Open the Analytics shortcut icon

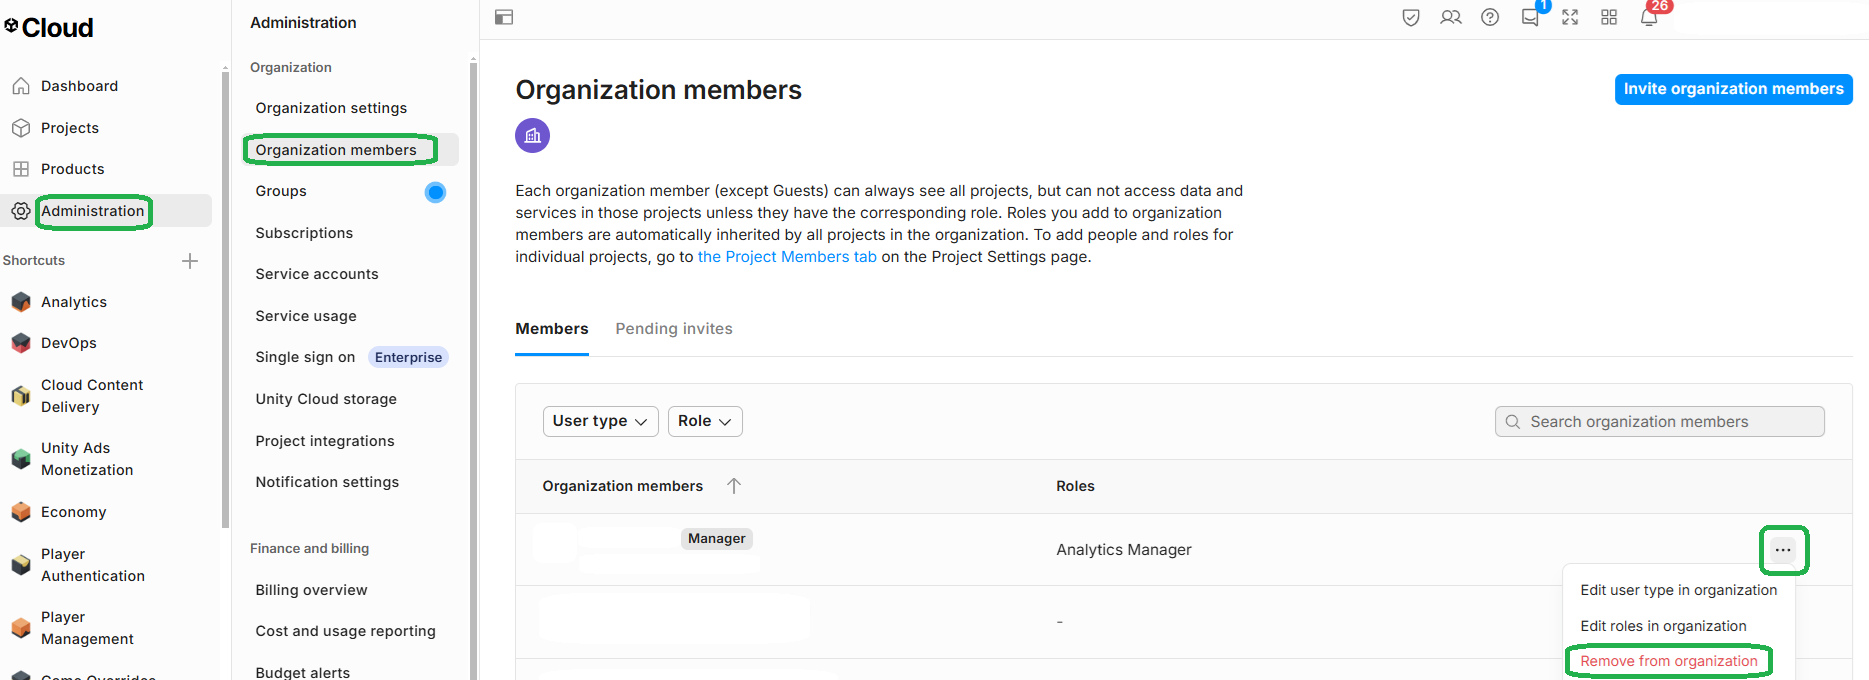pos(21,302)
